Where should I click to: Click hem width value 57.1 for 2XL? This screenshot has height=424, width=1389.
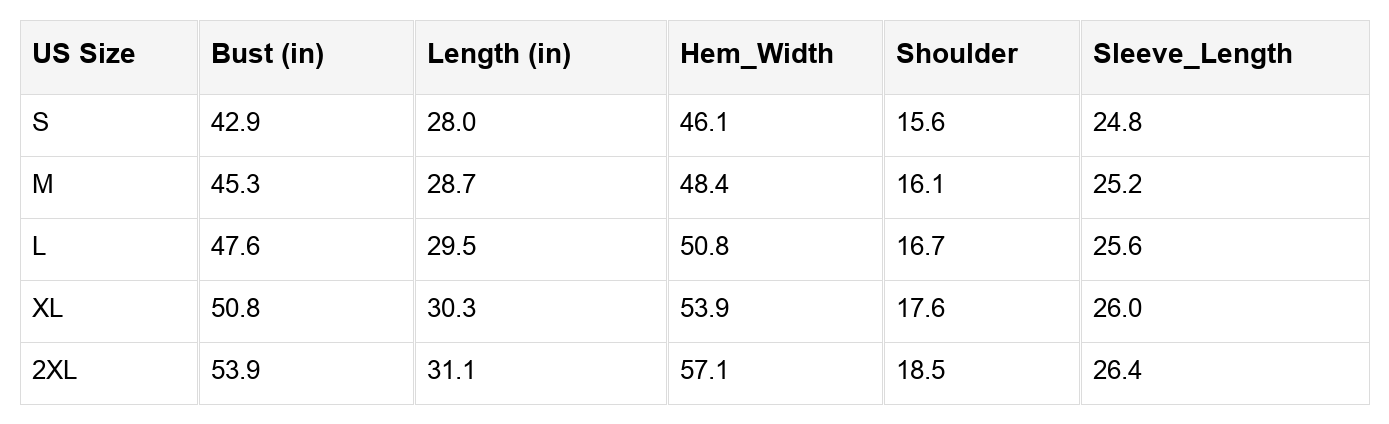click(x=704, y=371)
